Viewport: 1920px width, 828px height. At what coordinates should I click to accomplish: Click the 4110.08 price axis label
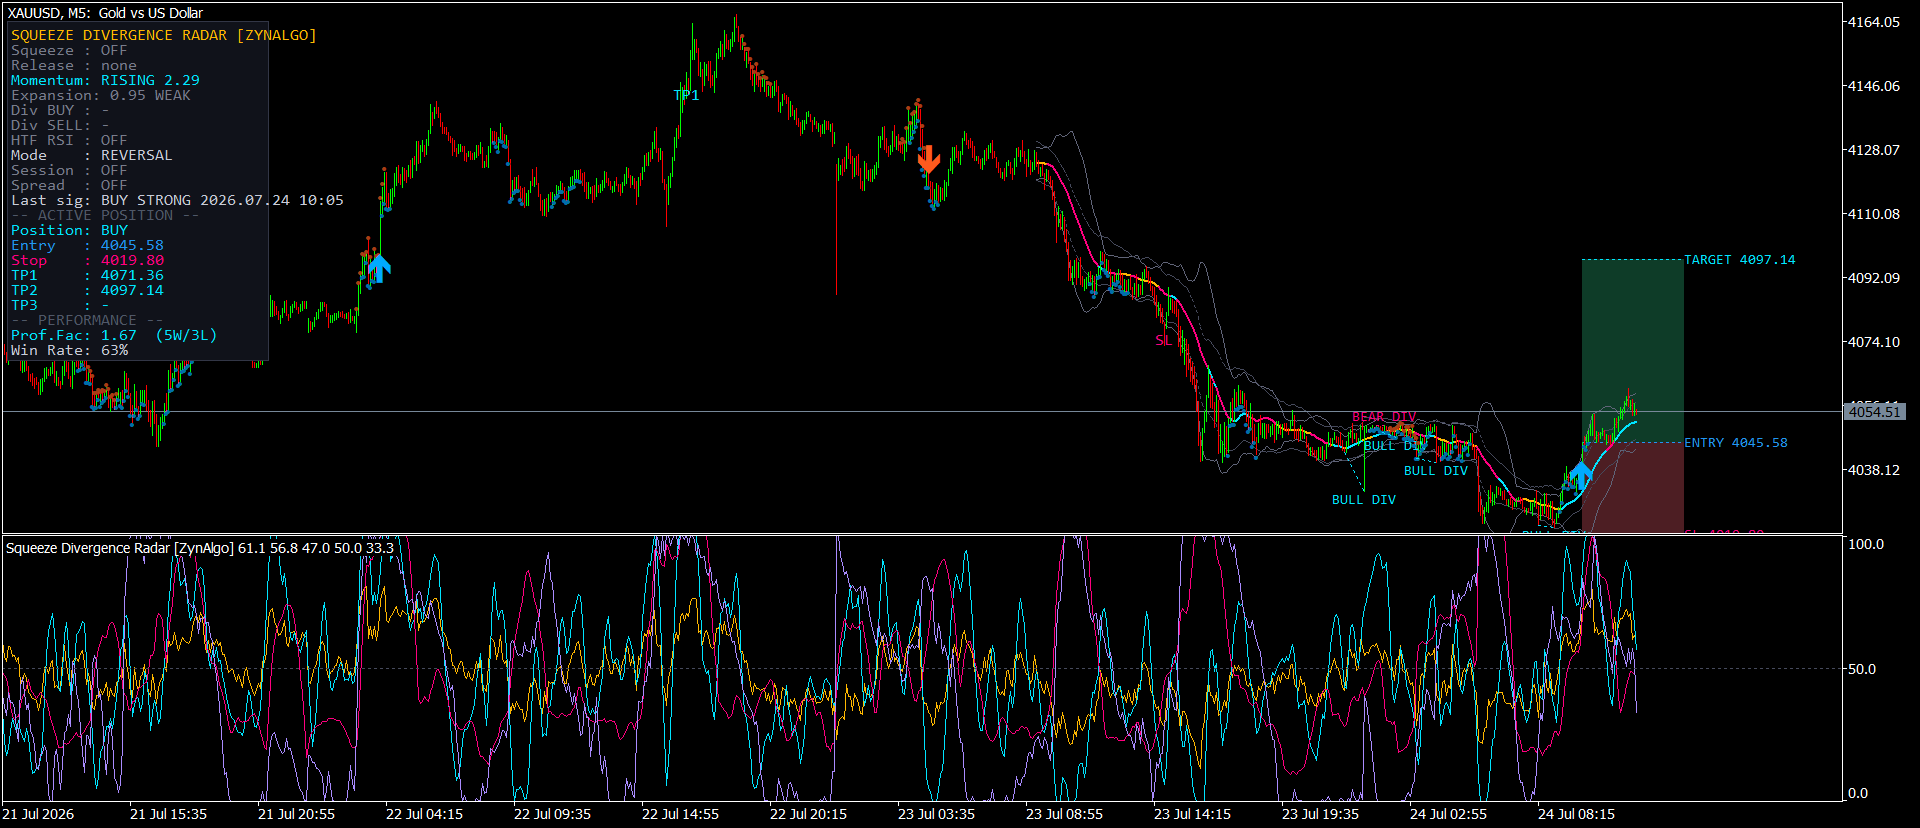(1873, 214)
